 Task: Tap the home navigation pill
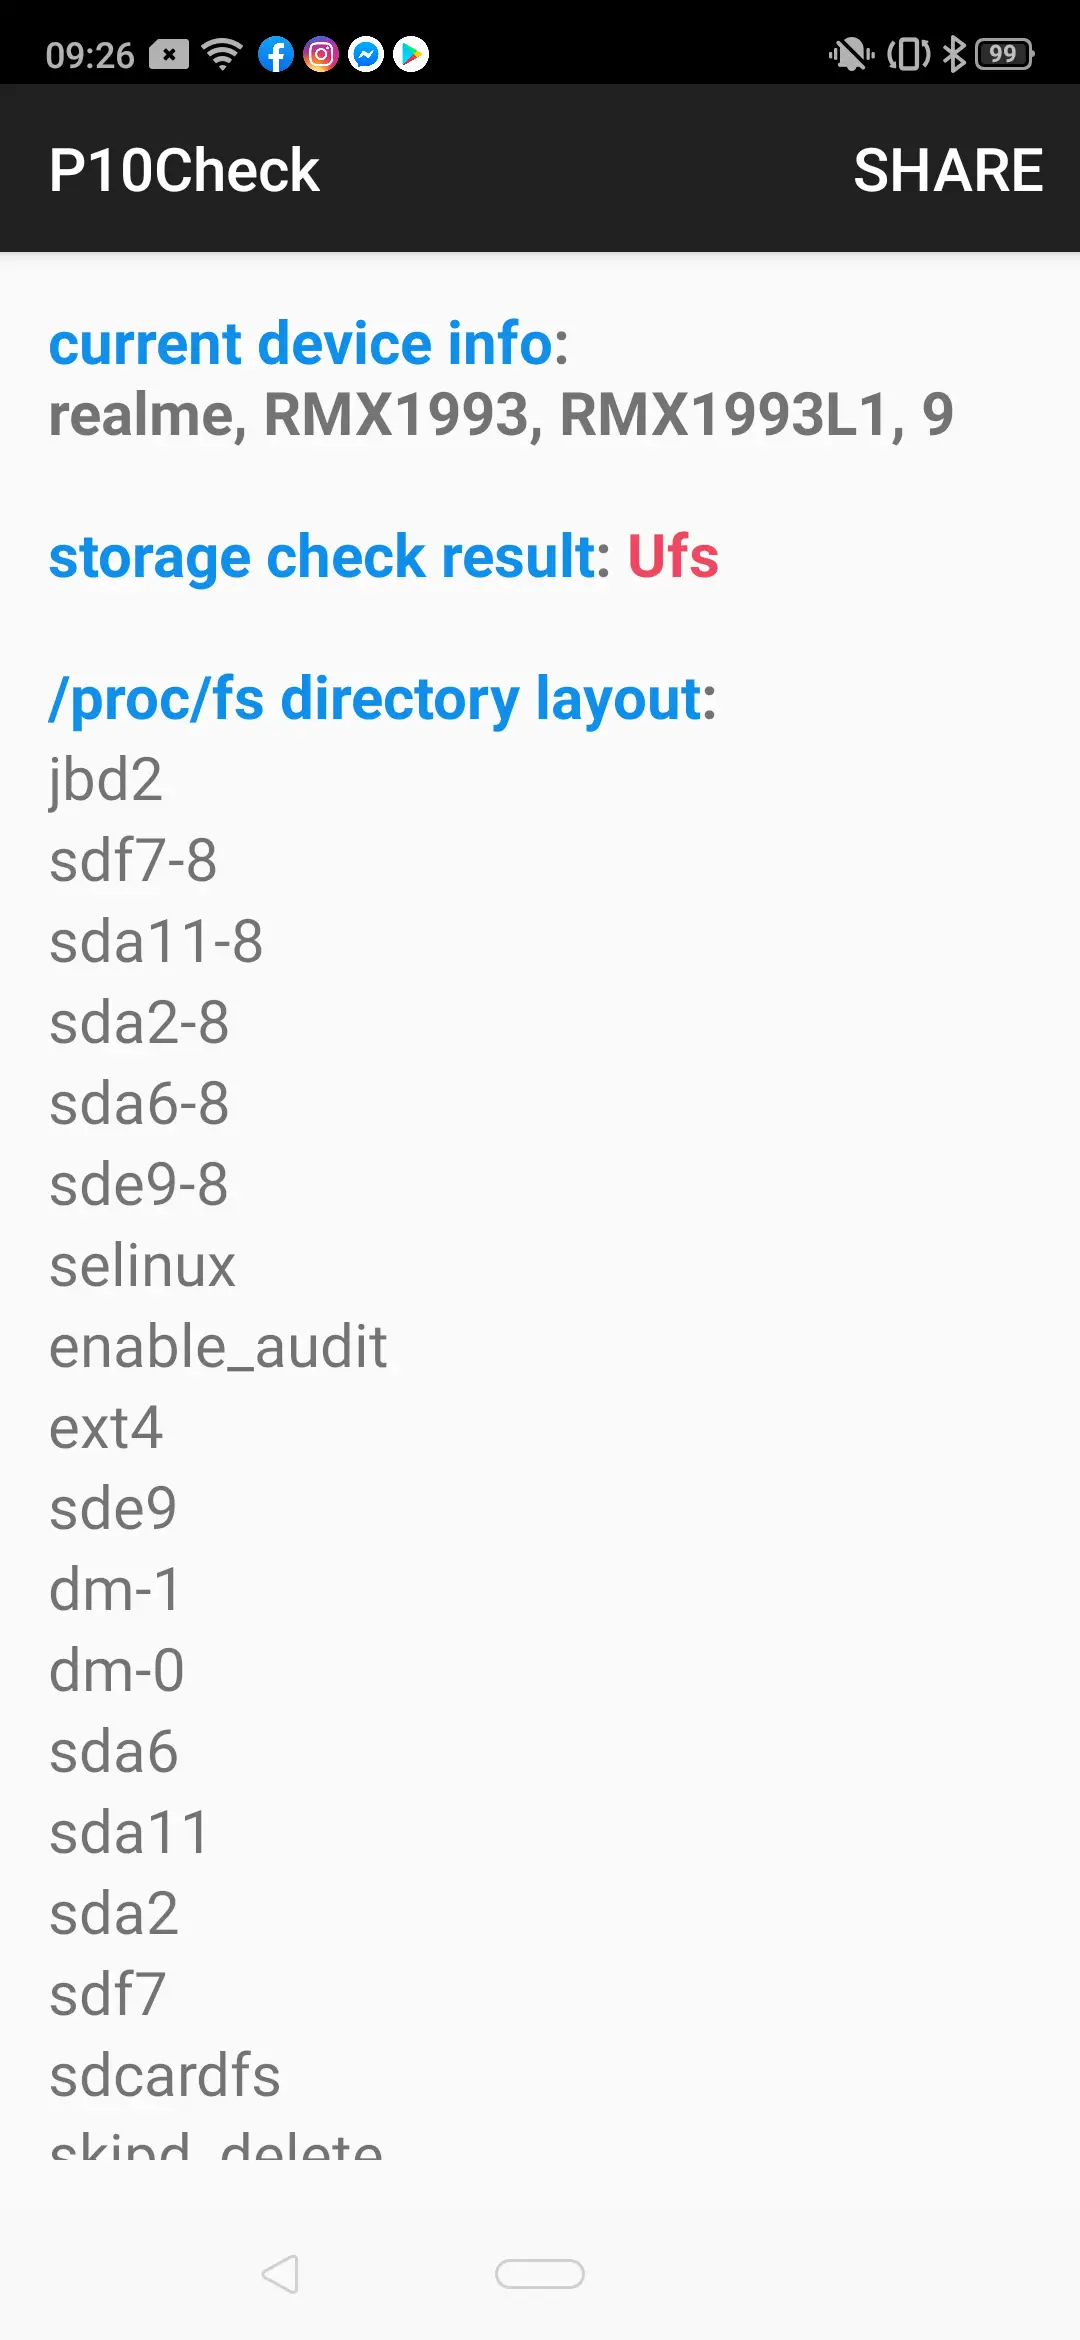pyautogui.click(x=540, y=2273)
